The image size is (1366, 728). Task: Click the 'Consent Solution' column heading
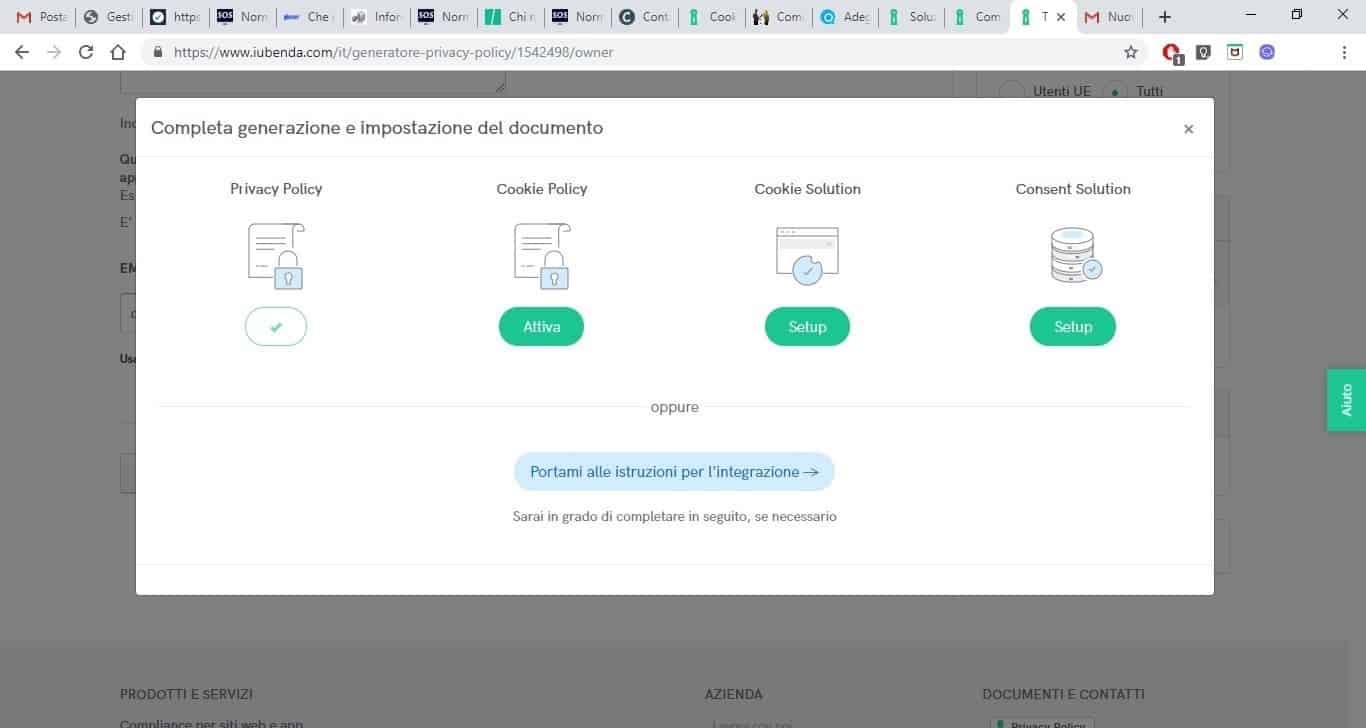pyautogui.click(x=1073, y=188)
